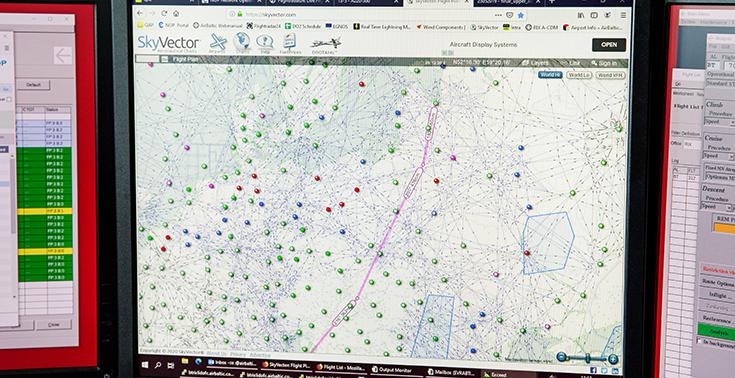Click the Fuel Prices icon
Screen dimensions: 735x378
click(x=289, y=43)
